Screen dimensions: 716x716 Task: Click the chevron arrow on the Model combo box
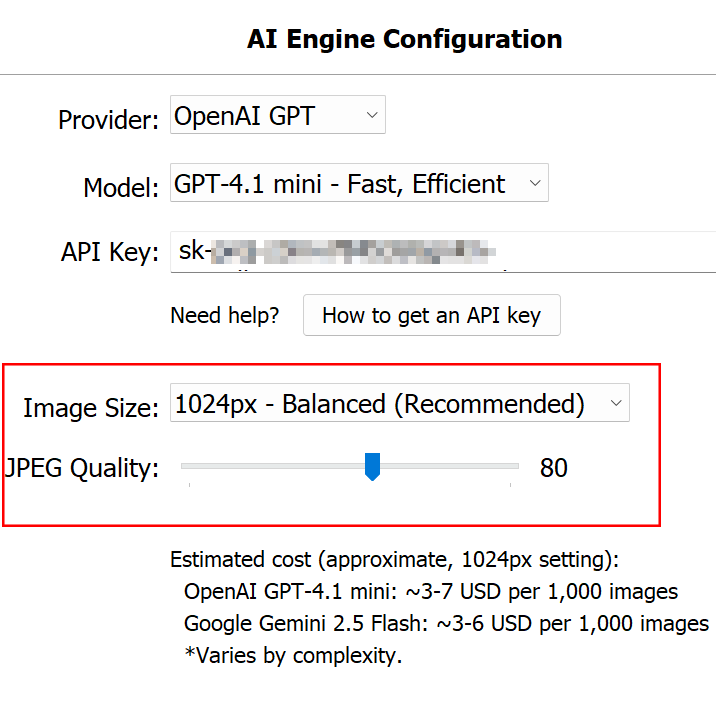[534, 184]
